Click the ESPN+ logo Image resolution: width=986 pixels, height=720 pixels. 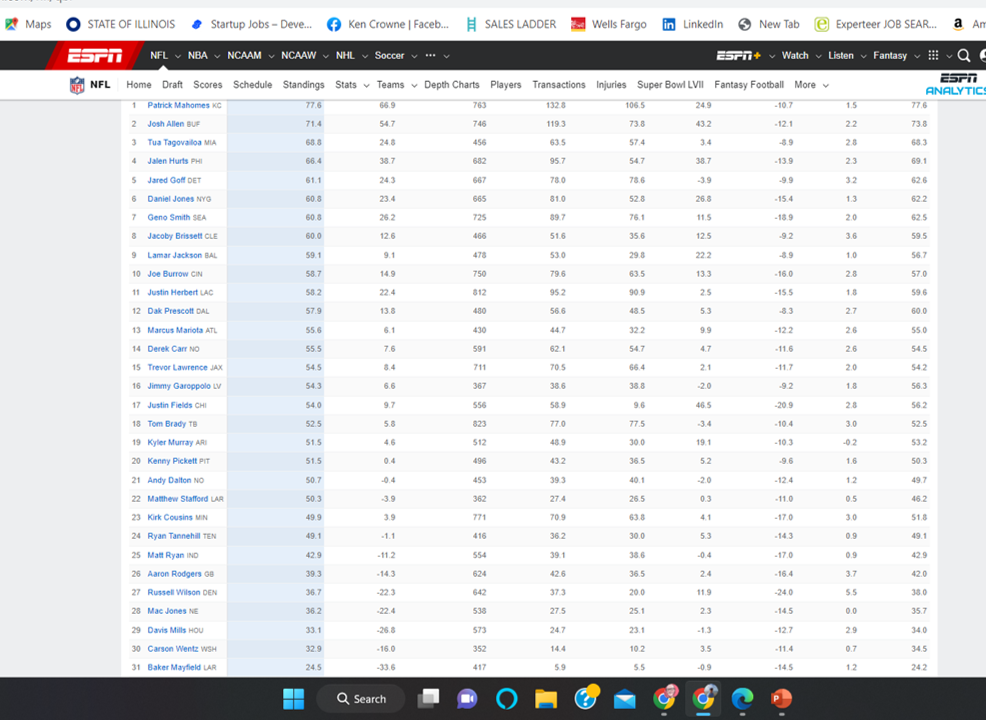tap(739, 55)
